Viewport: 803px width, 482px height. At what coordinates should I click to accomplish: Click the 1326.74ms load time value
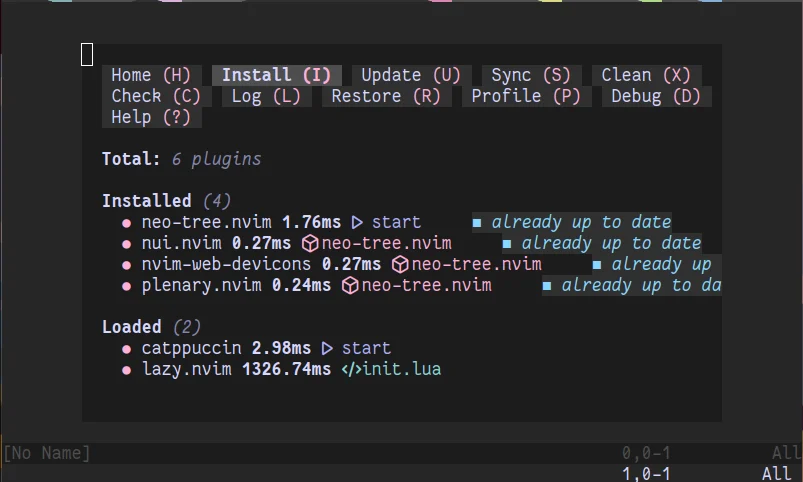(286, 369)
